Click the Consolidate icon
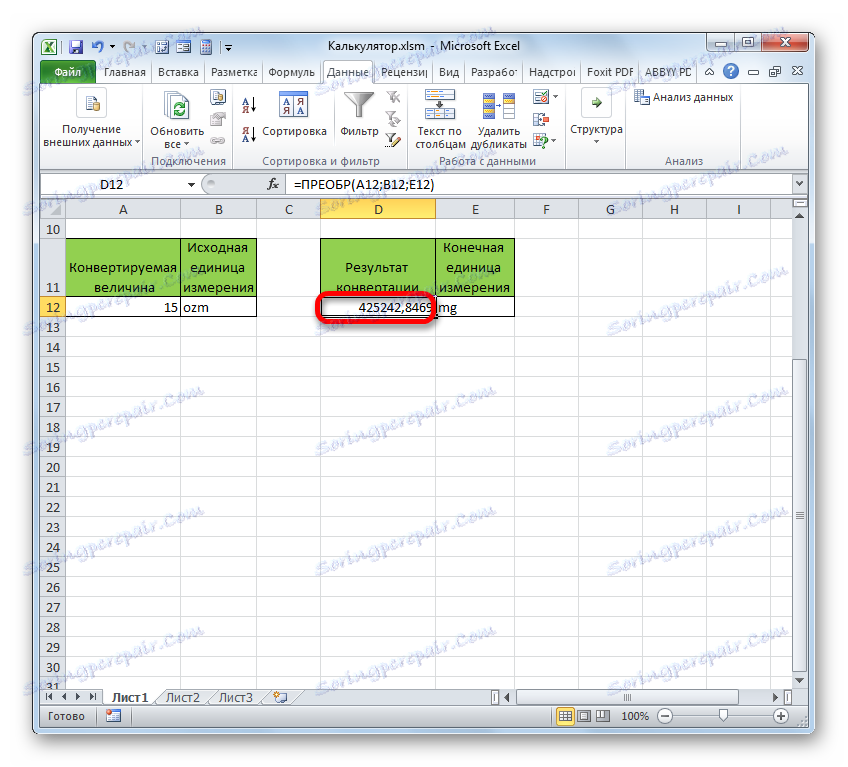Screen dimensions: 848x767 [540, 119]
